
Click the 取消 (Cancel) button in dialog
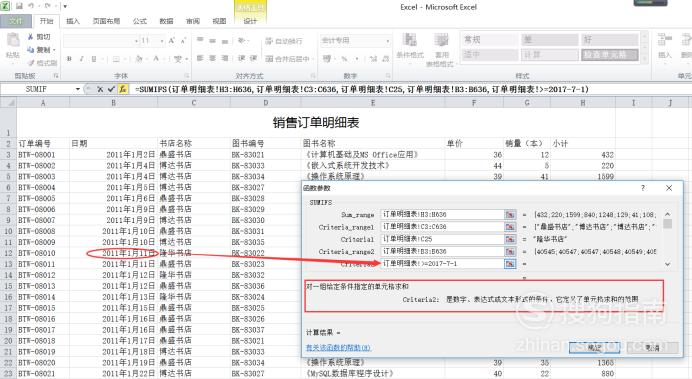coord(652,348)
